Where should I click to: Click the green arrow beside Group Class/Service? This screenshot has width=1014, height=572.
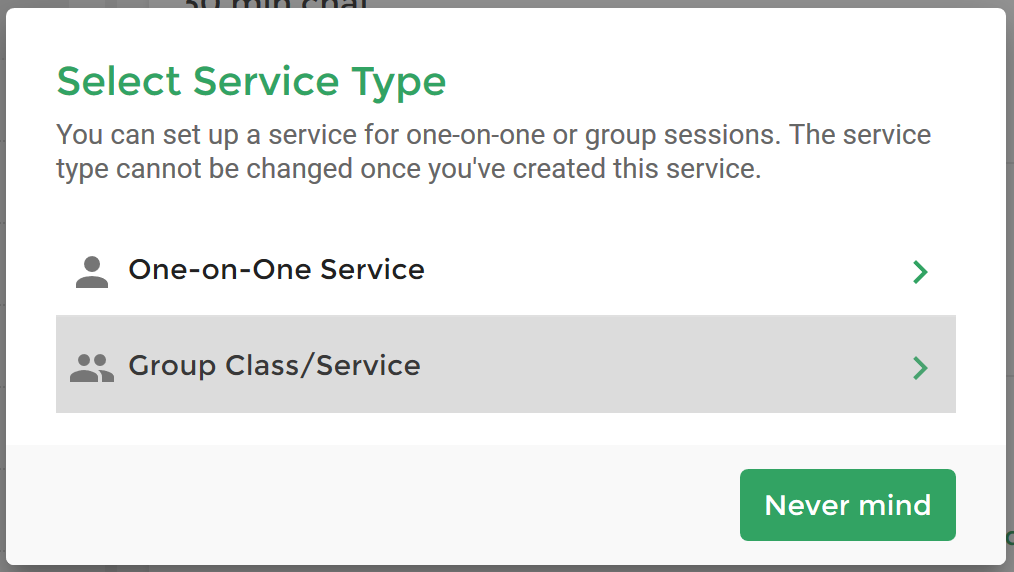point(920,368)
